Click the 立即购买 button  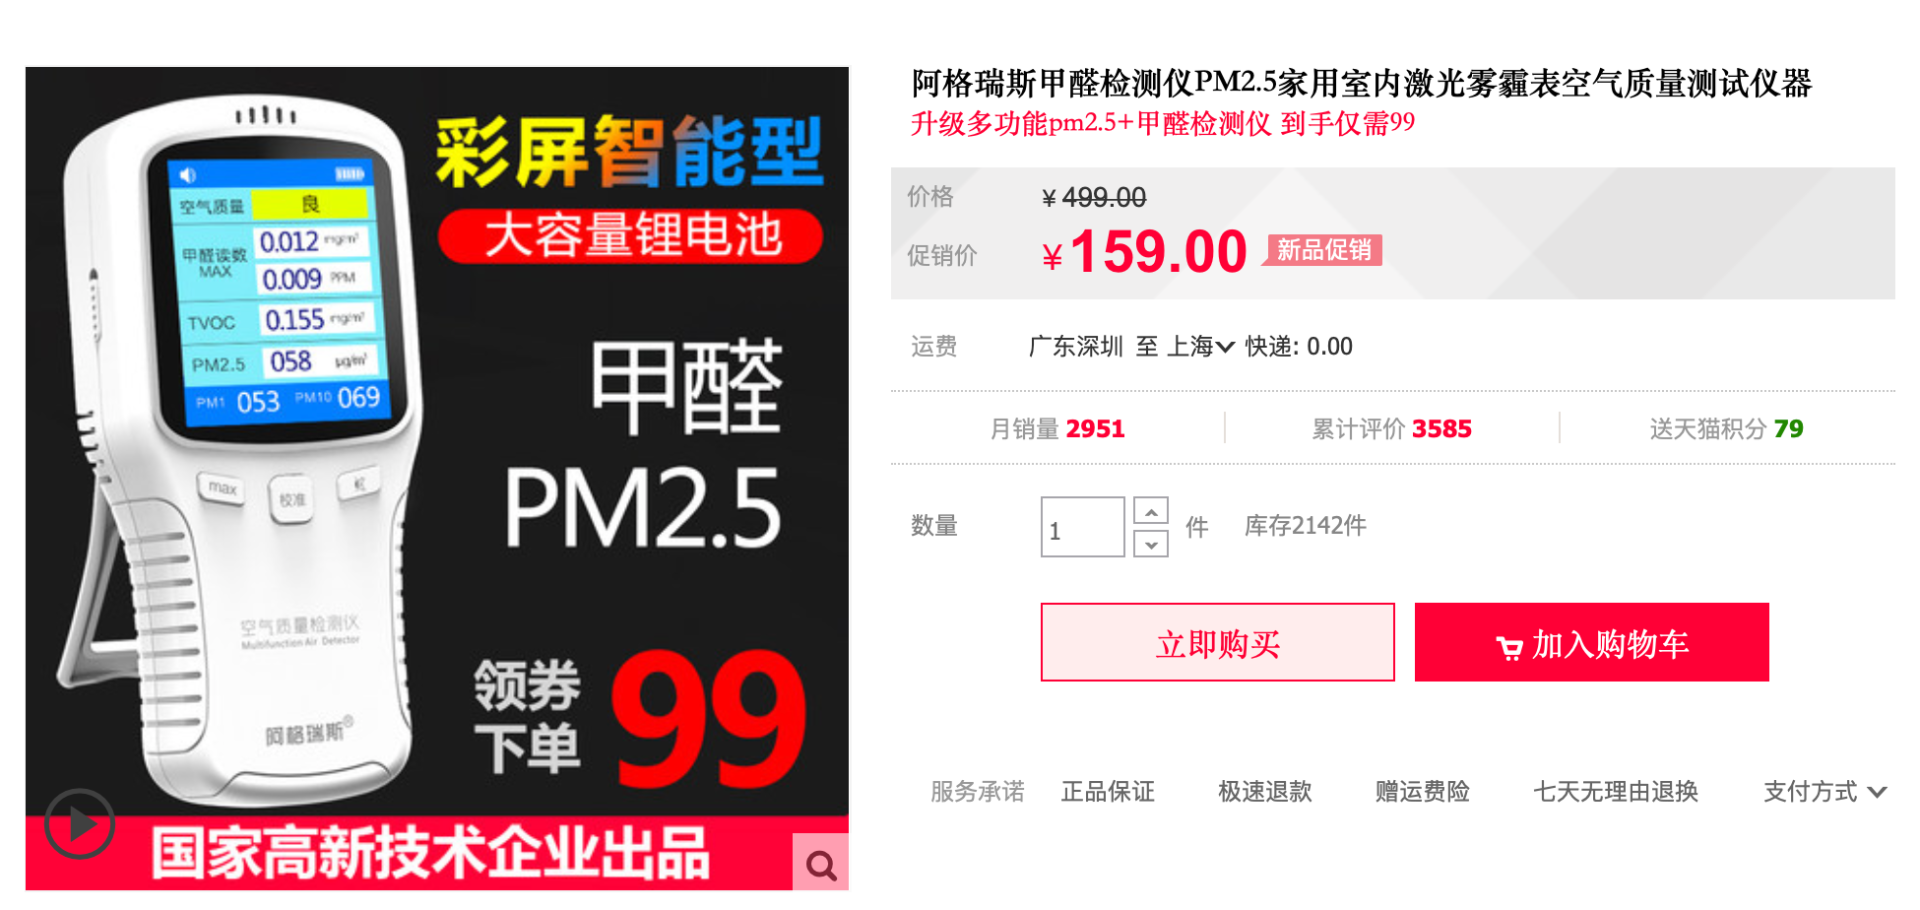[x=1217, y=643]
